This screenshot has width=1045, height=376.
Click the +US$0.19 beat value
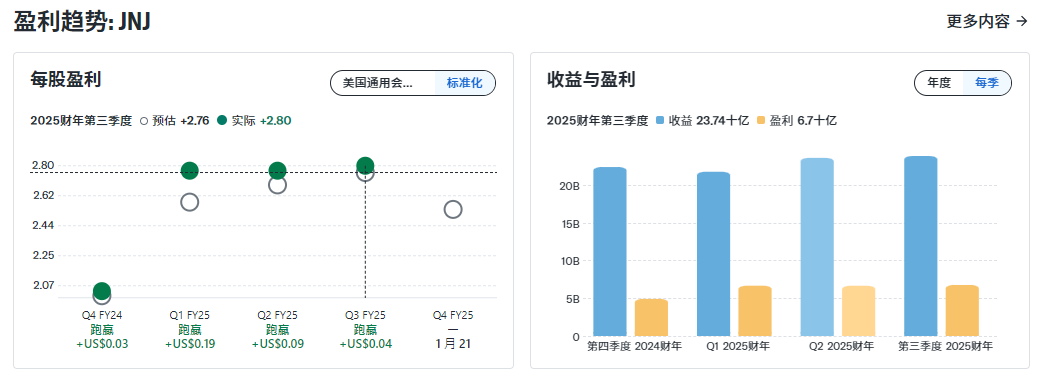click(x=189, y=344)
